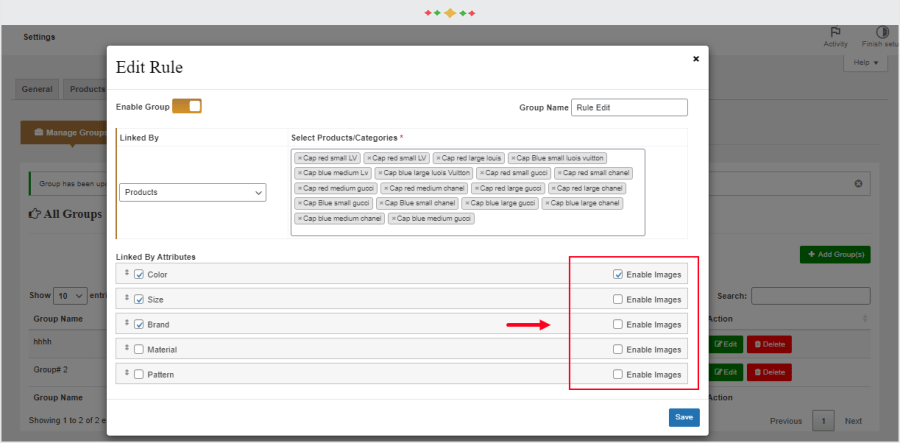
Task: Sort by the Action column arrows
Action: click(865, 318)
